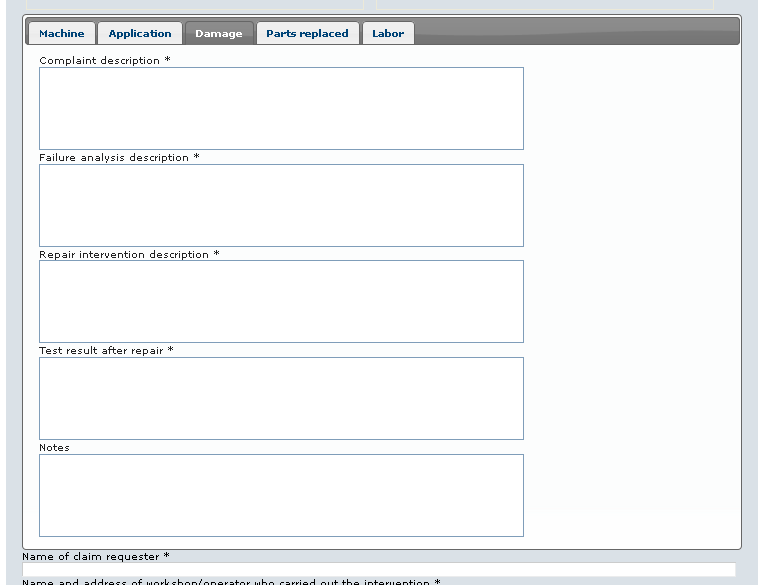
Task: Open the Application tab
Action: tap(140, 34)
